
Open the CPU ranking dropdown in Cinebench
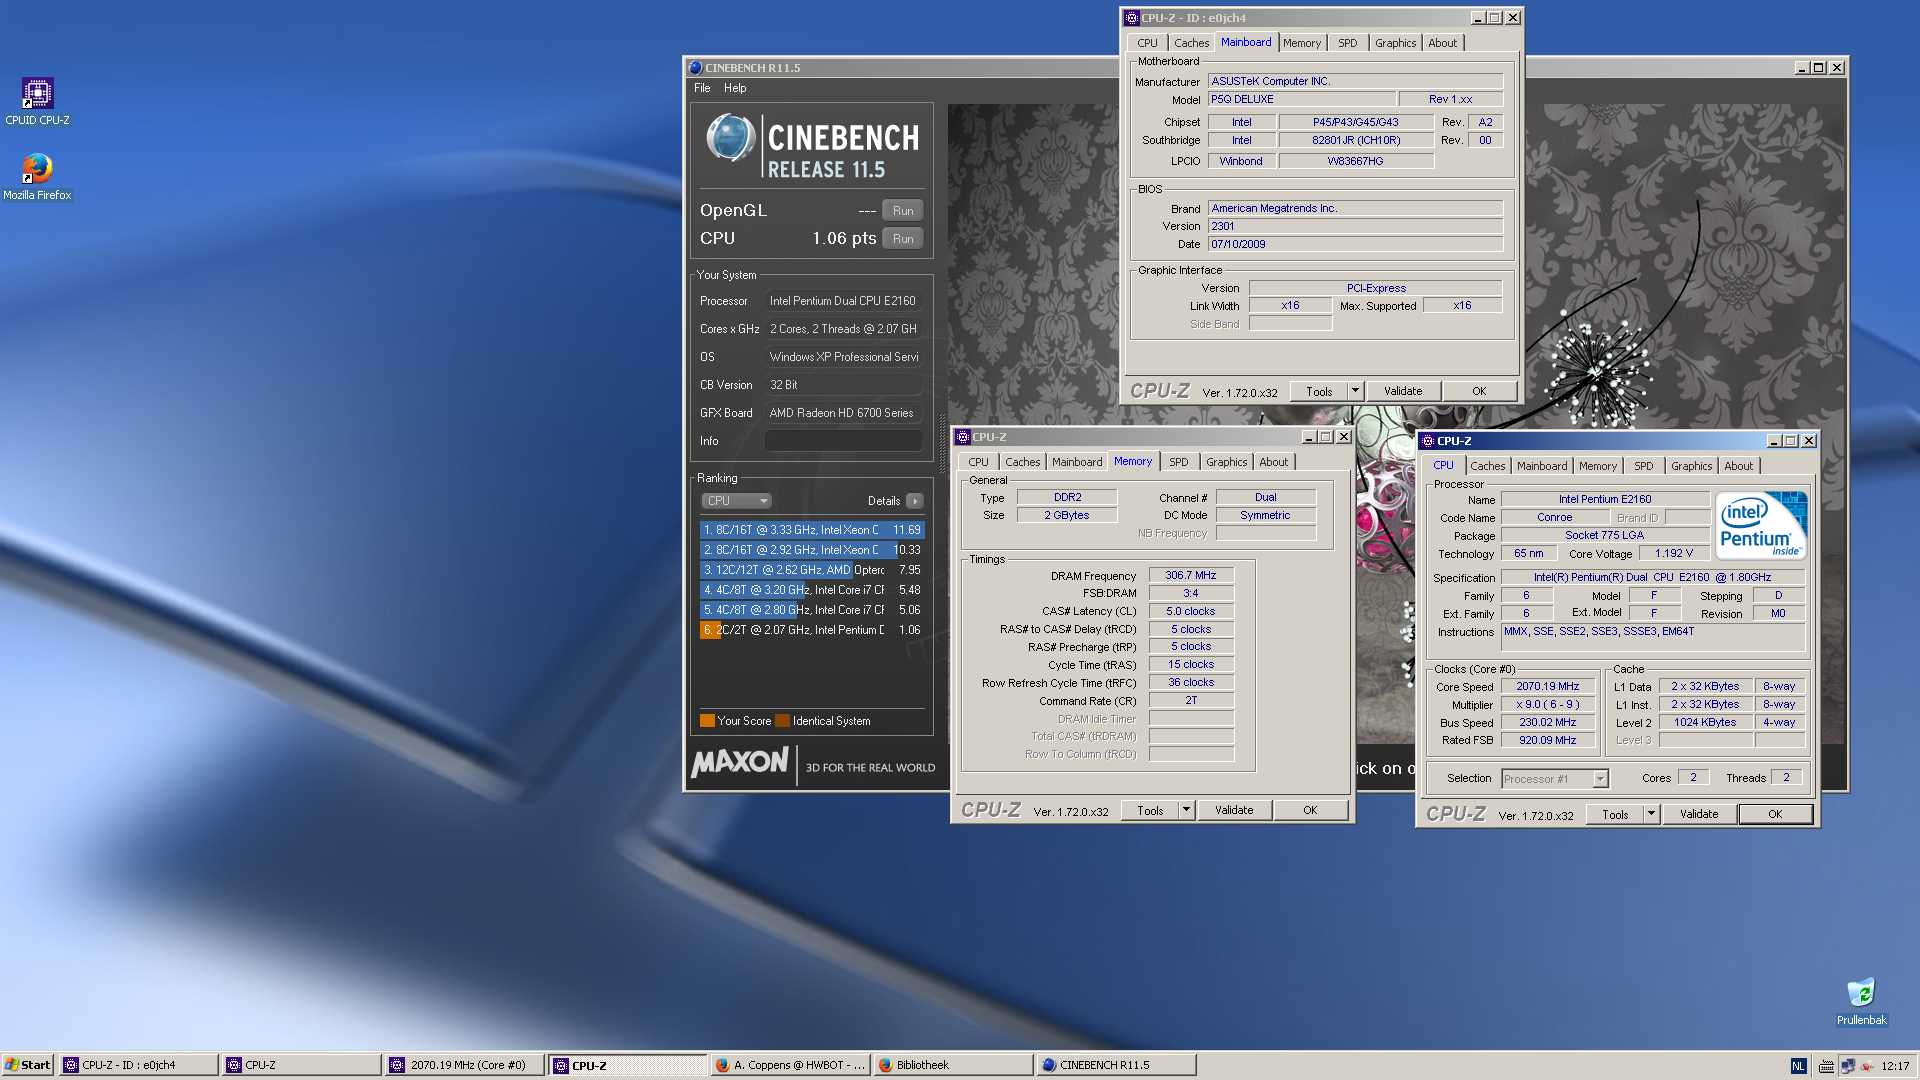click(x=736, y=501)
